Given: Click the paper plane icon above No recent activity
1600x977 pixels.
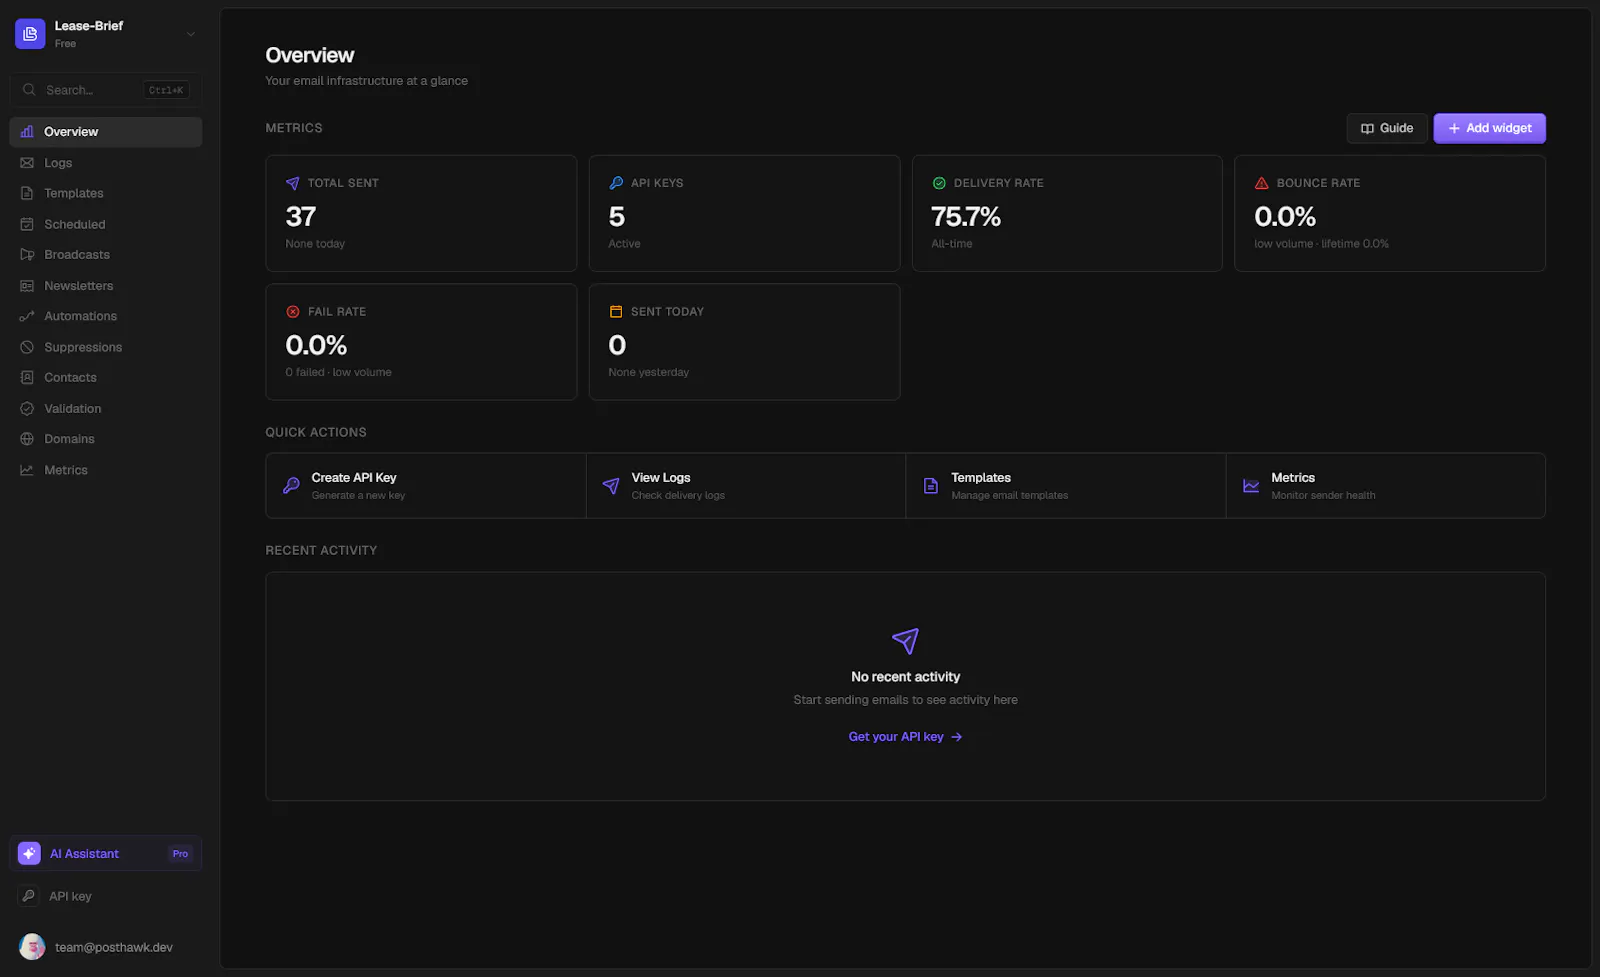Looking at the screenshot, I should pos(905,641).
